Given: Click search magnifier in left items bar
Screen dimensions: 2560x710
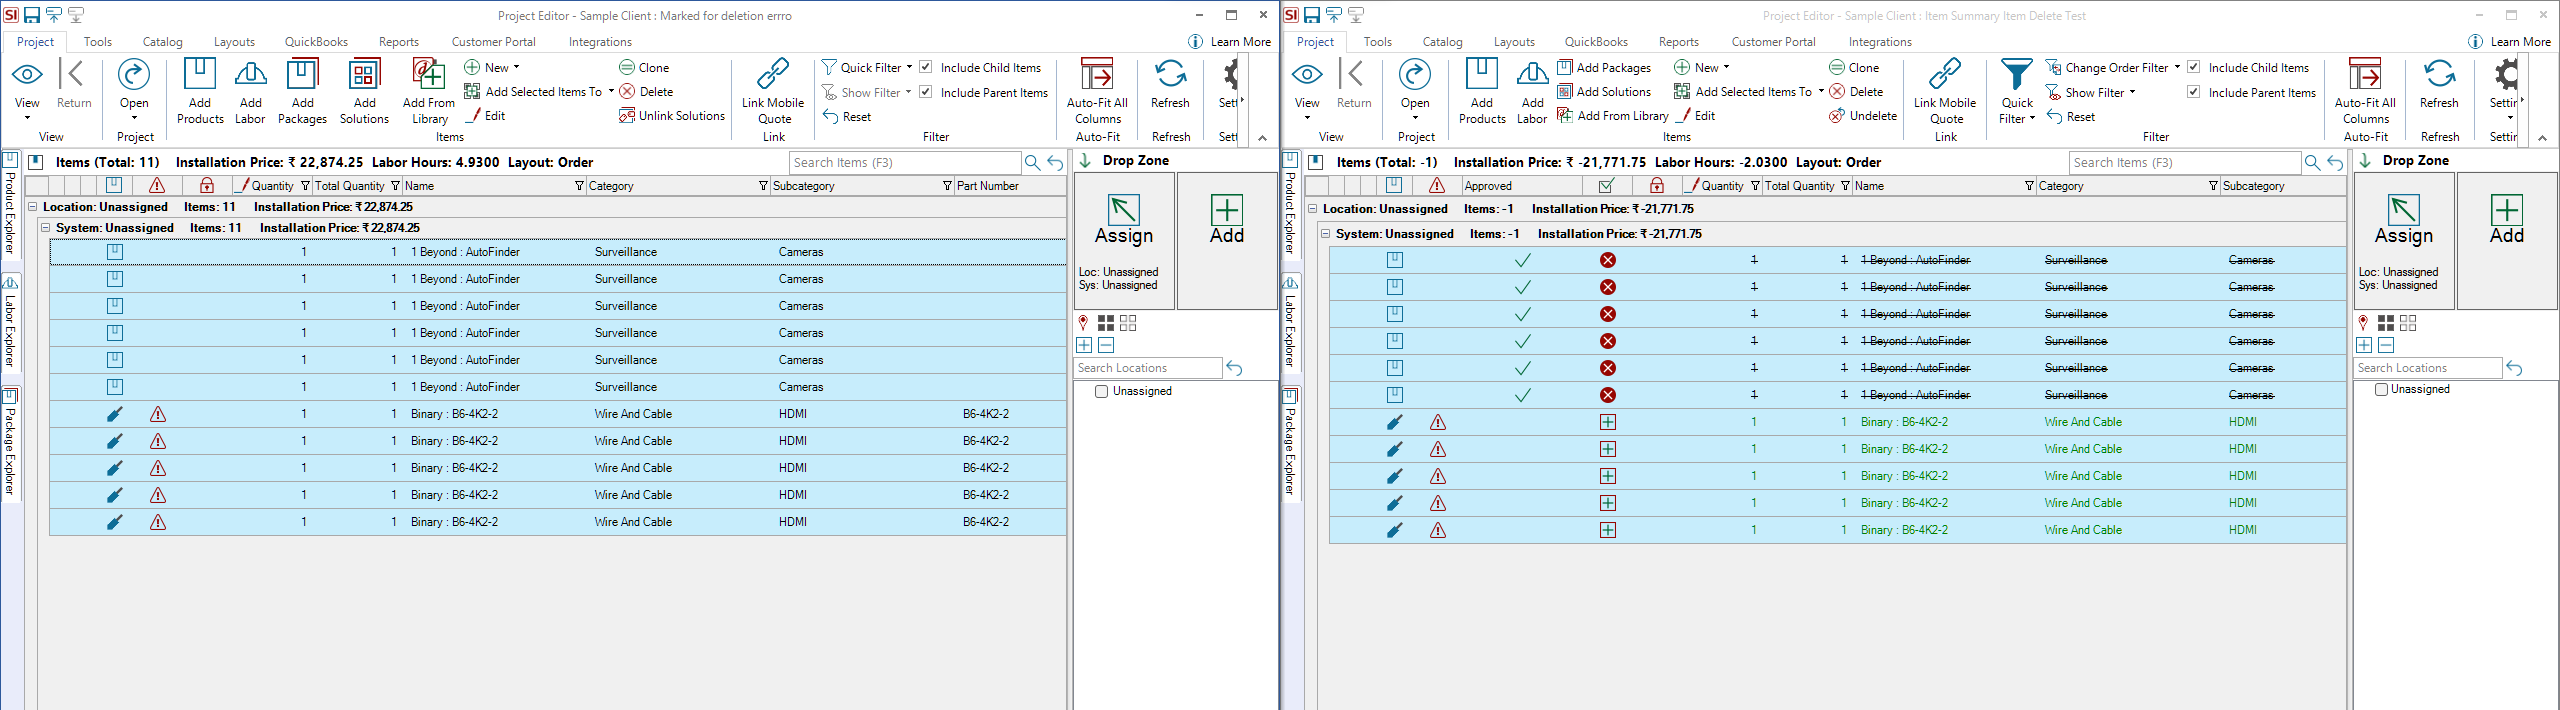Looking at the screenshot, I should [x=1032, y=162].
